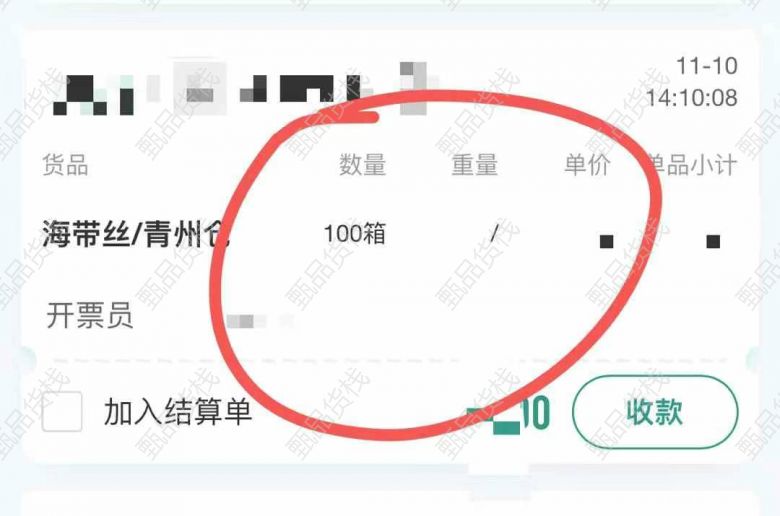Tap the masked unit price square
780x516 pixels.
(x=606, y=242)
